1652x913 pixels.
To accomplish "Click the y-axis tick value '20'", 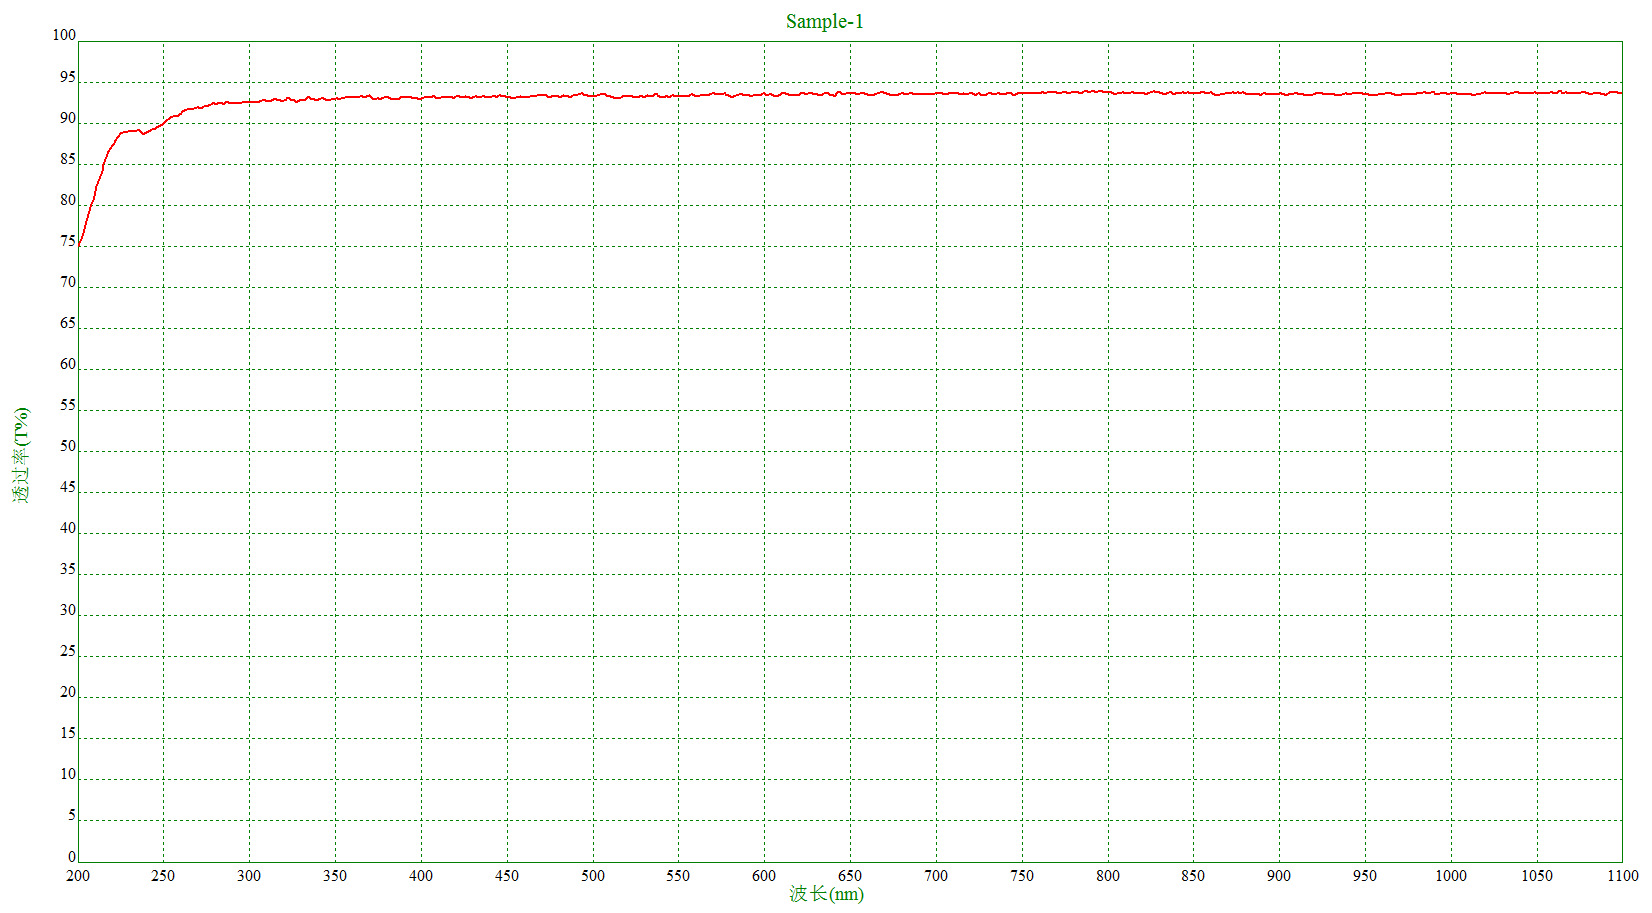I will (x=68, y=692).
